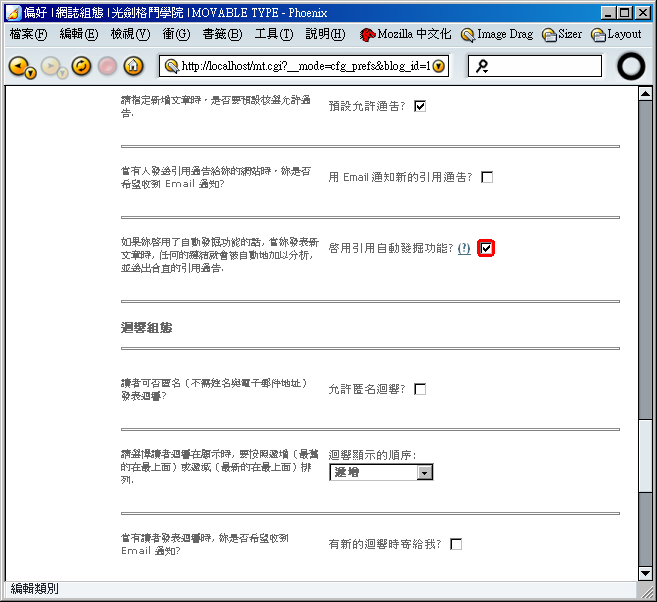The height and width of the screenshot is (602, 657).
Task: Open the 說明(H) menu
Action: pos(325,34)
